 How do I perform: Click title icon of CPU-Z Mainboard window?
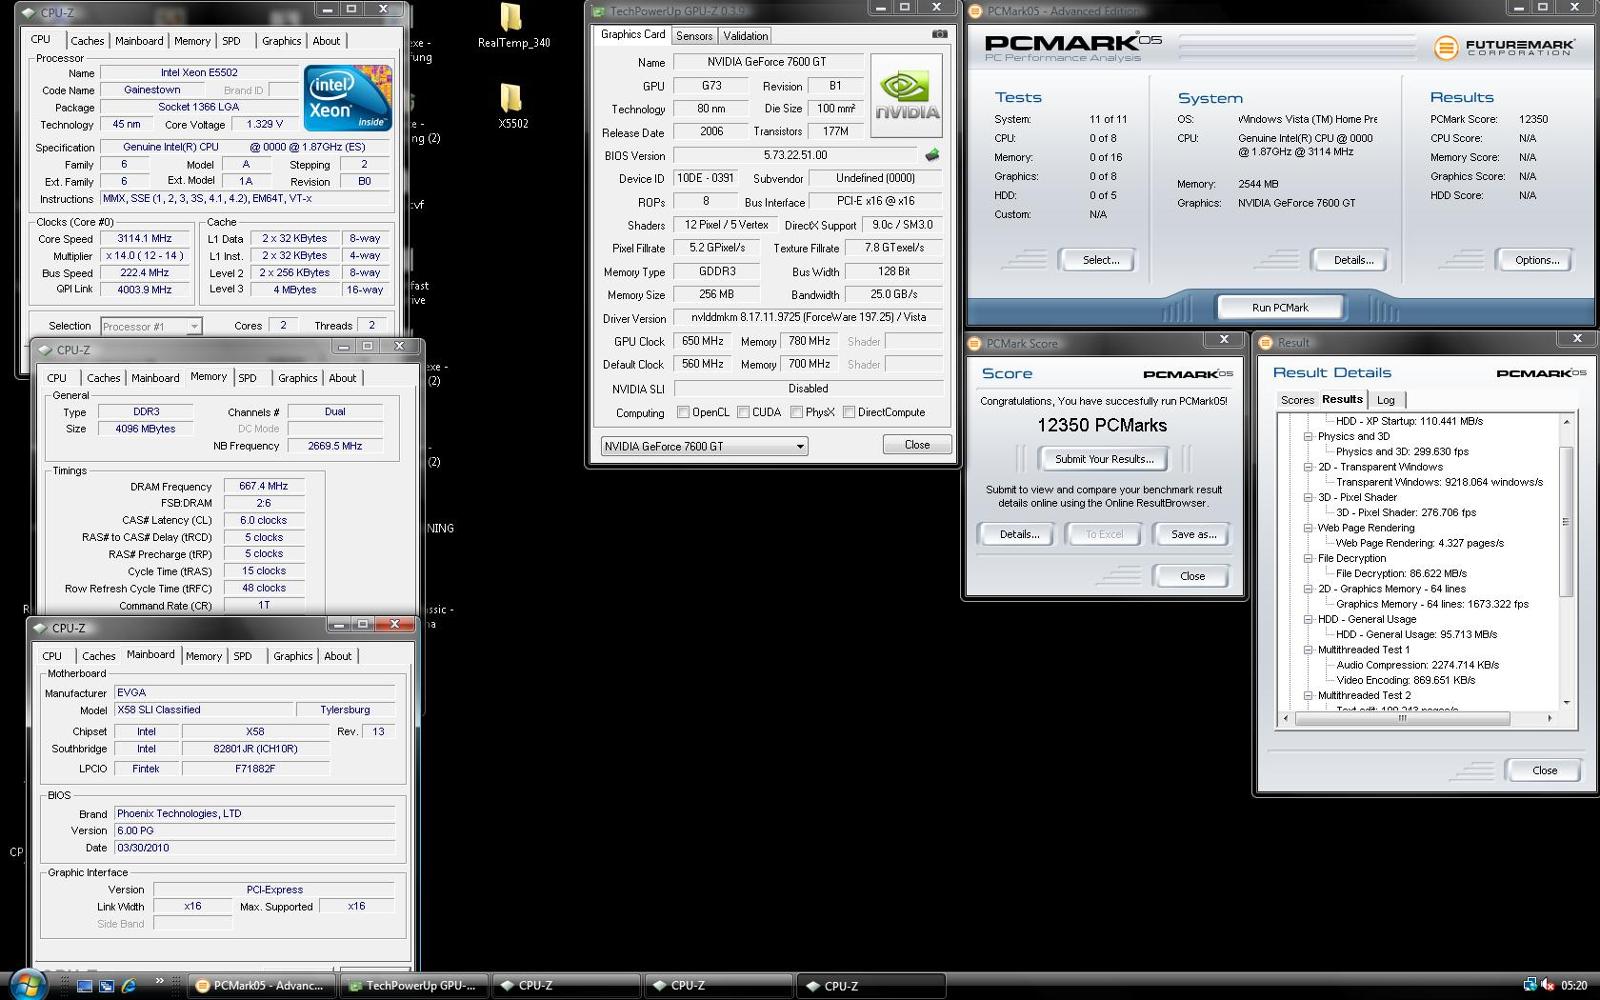[40, 628]
